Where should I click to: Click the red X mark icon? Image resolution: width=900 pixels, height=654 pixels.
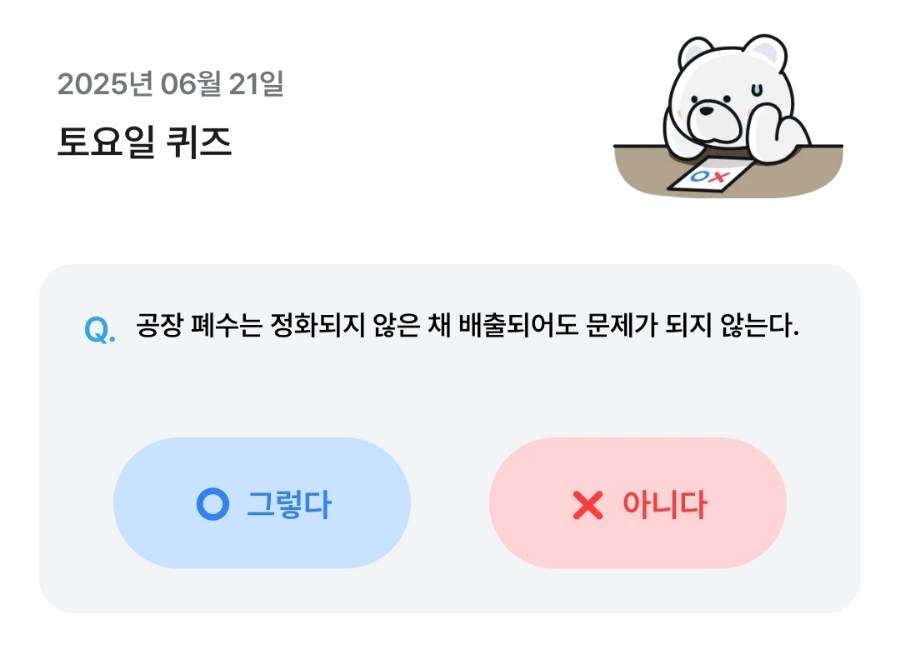(x=588, y=505)
